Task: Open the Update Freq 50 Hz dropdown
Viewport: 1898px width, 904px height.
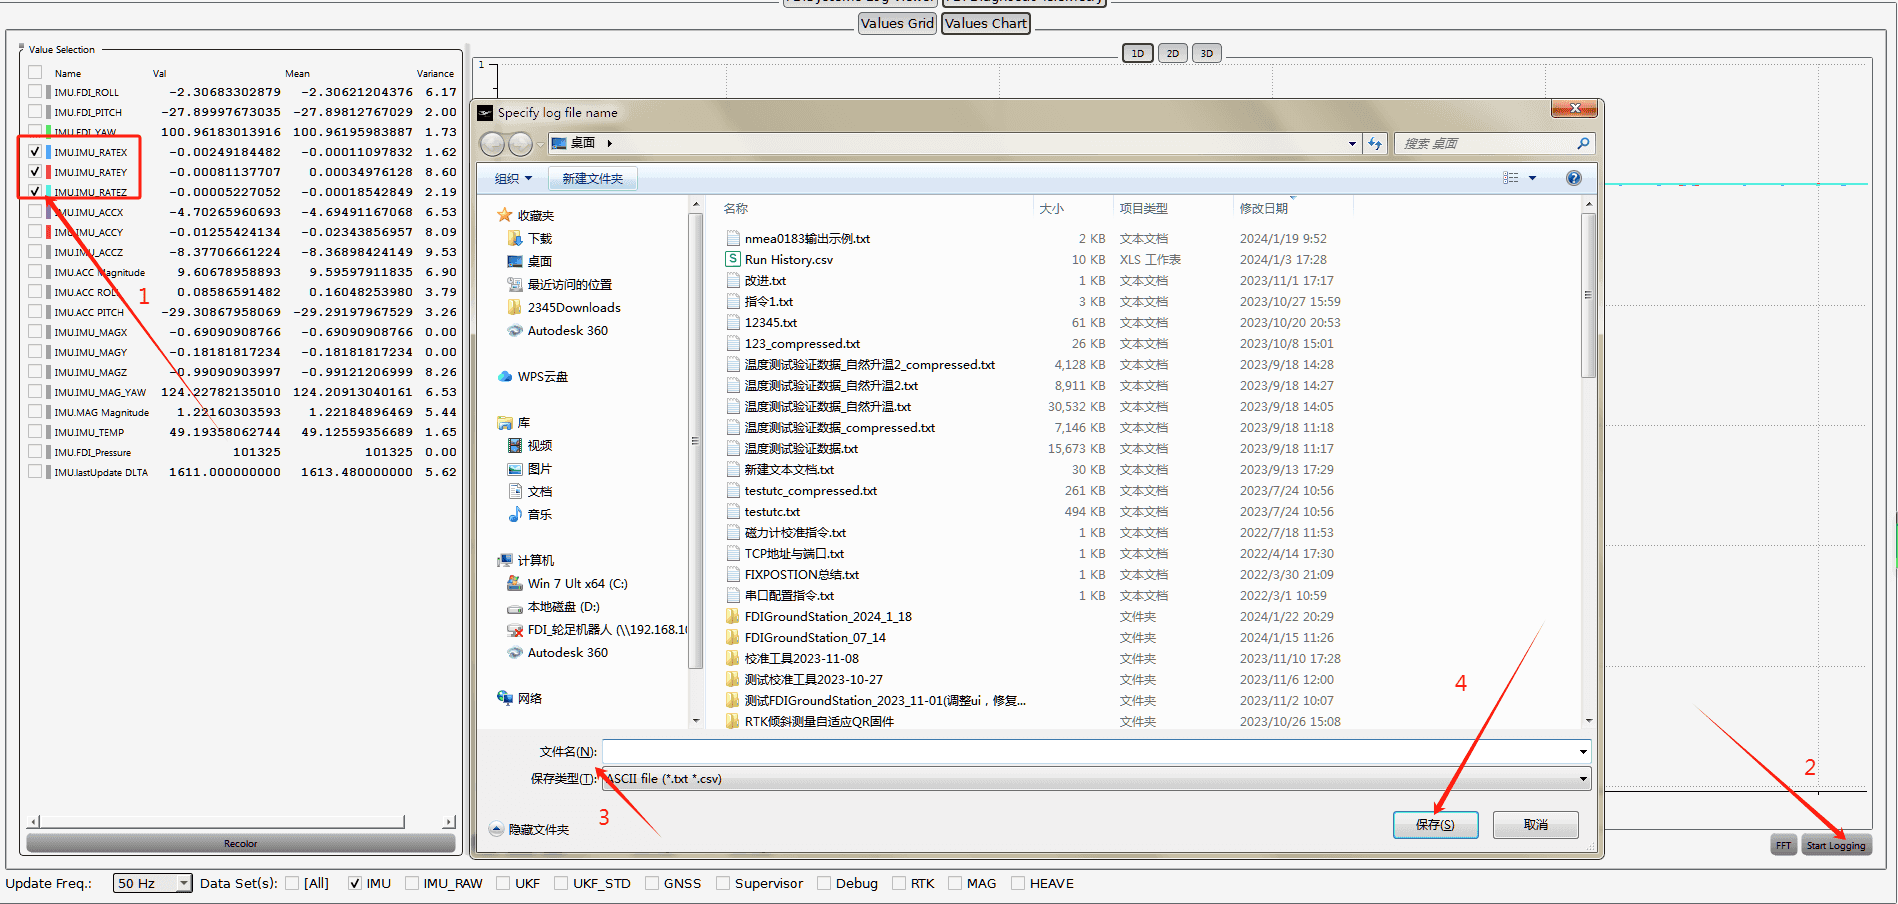Action: pyautogui.click(x=152, y=883)
